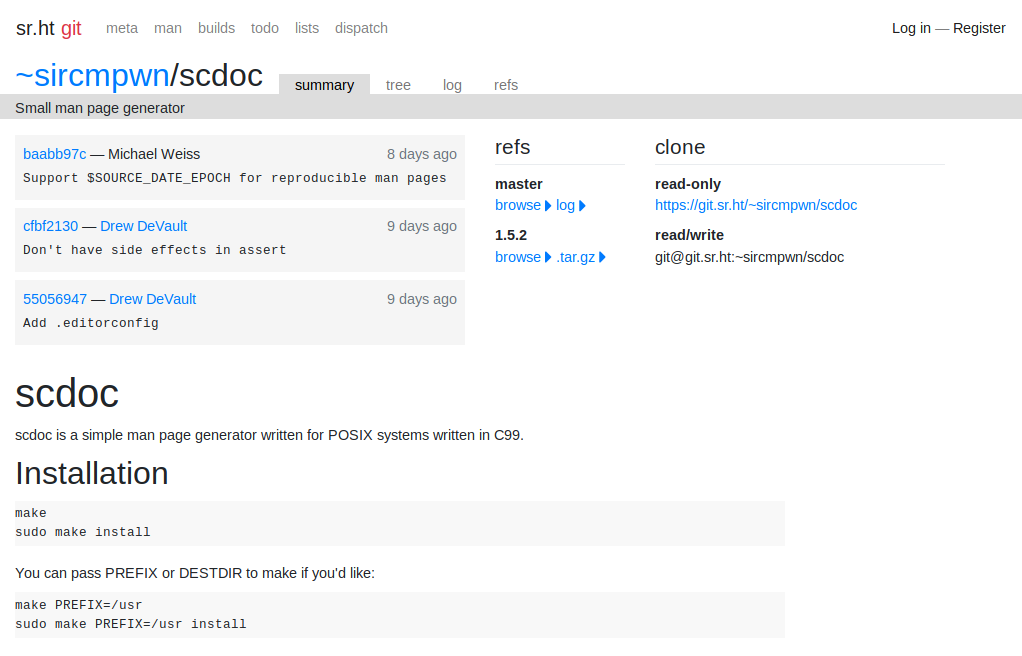View Drew DeVault's profile on cfbf2130 commit
This screenshot has height=656, width=1022.
[x=143, y=226]
